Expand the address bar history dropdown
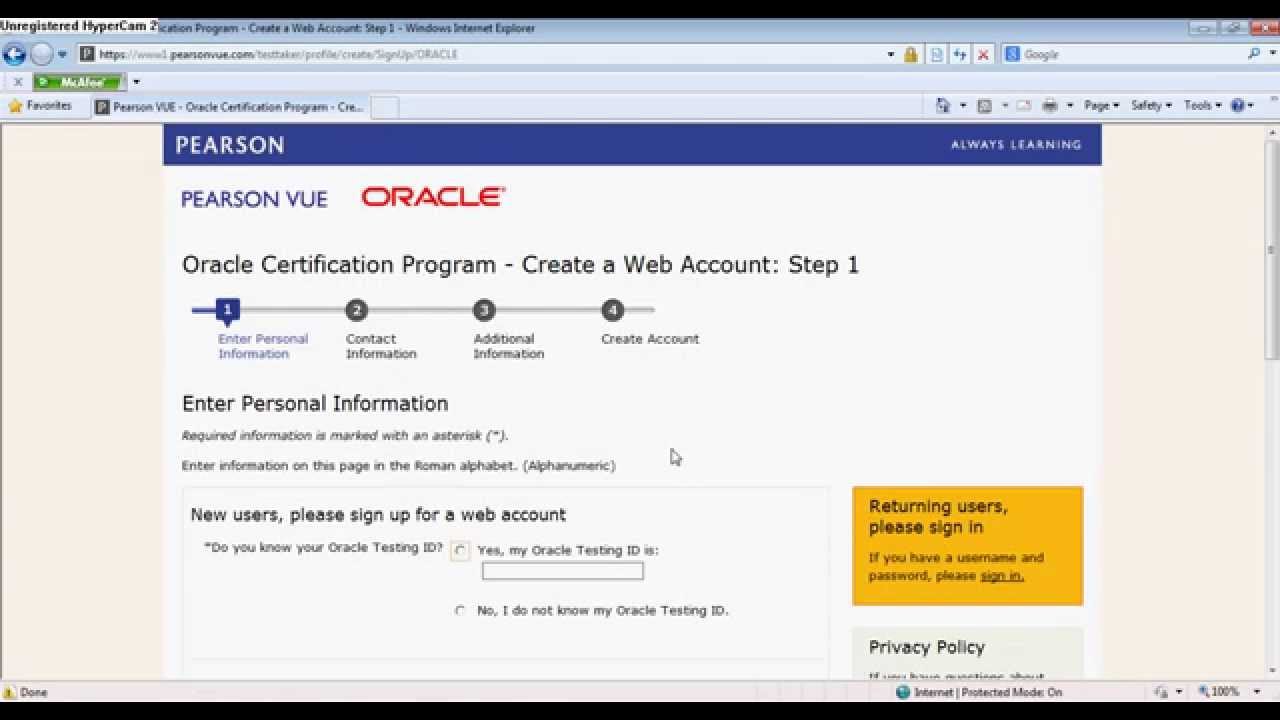 (891, 55)
